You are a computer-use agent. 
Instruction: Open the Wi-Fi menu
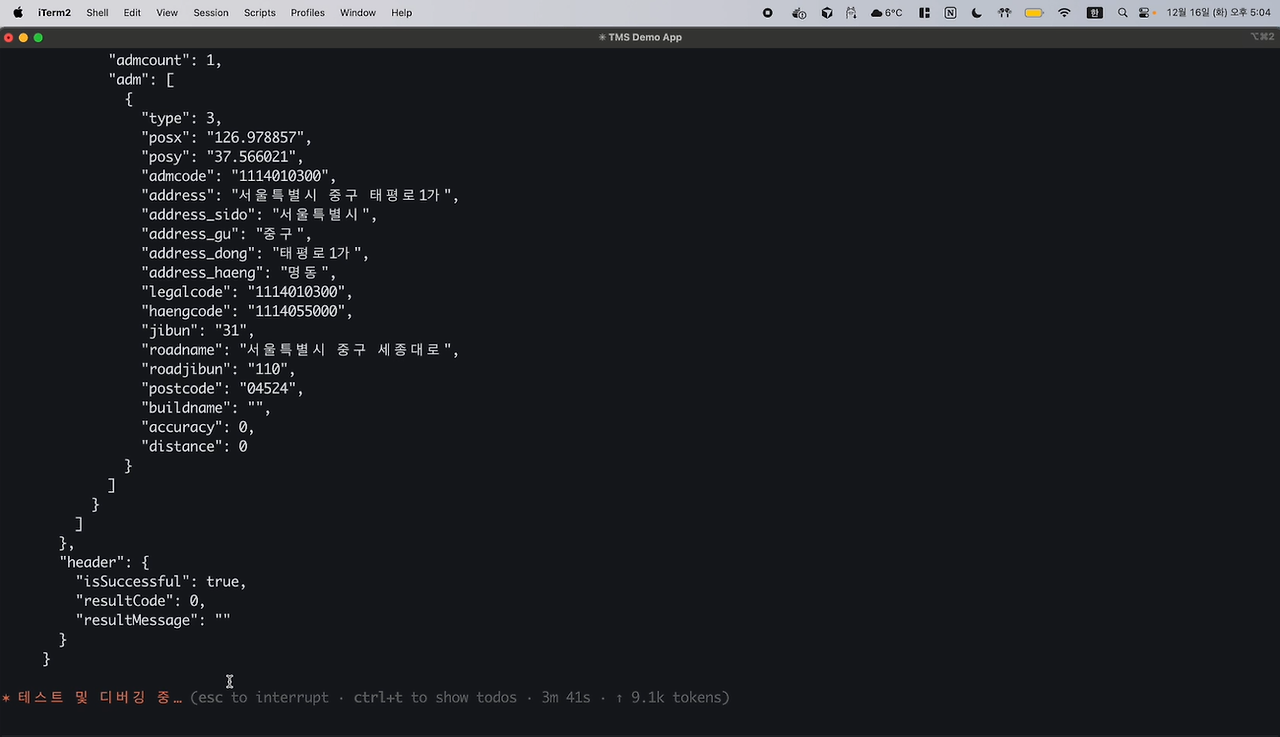tap(1064, 13)
